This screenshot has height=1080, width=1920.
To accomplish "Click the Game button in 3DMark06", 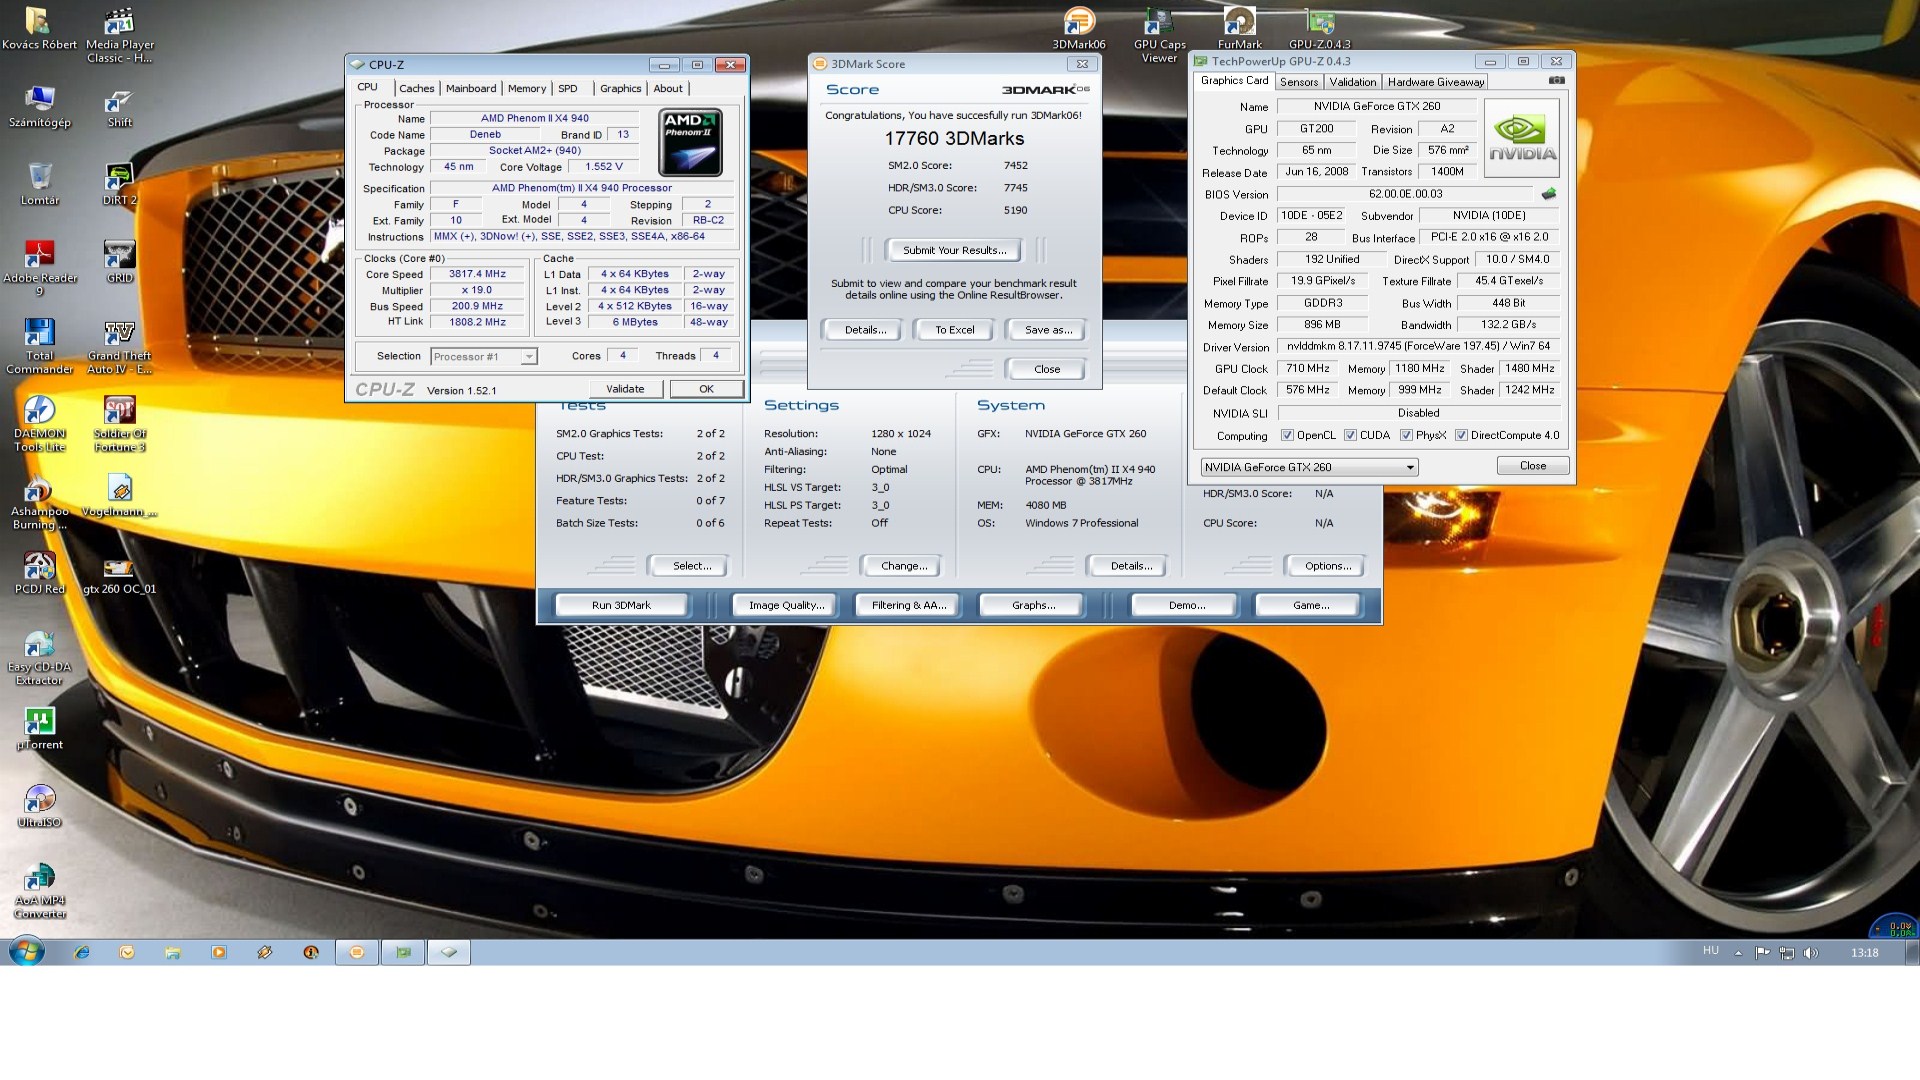I will [x=1310, y=605].
